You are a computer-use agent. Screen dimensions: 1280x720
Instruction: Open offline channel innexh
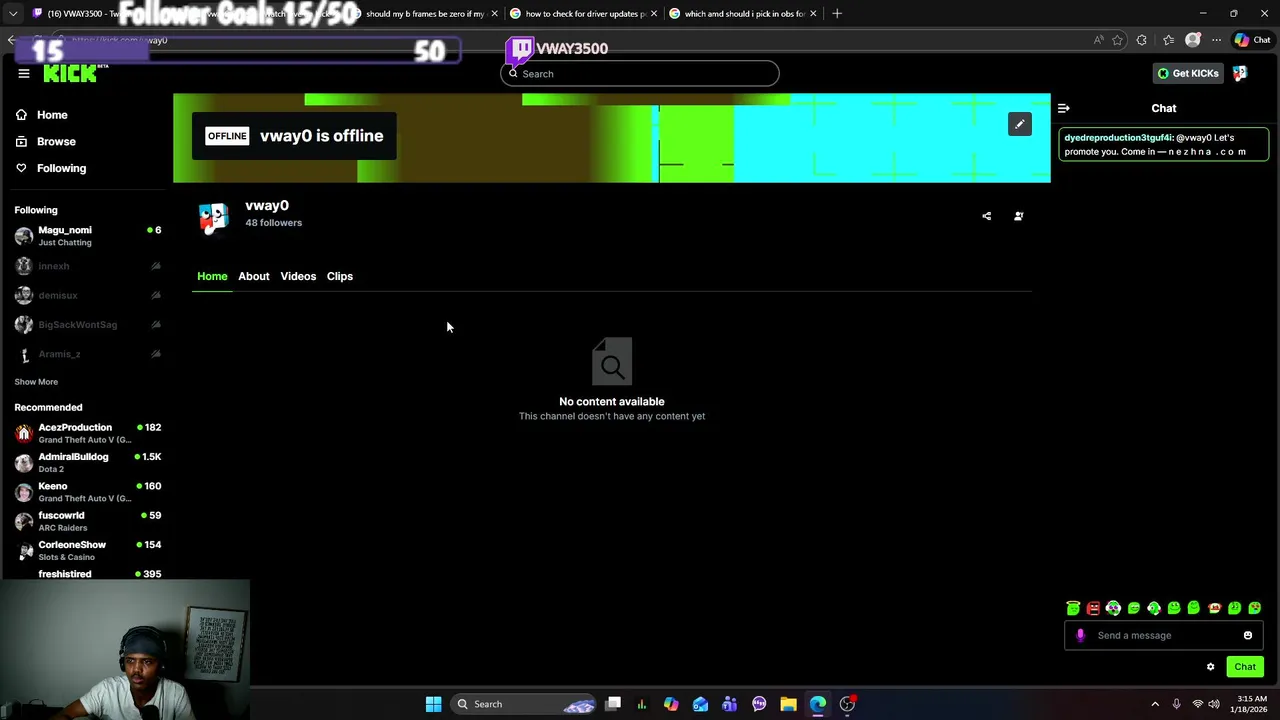click(x=88, y=266)
